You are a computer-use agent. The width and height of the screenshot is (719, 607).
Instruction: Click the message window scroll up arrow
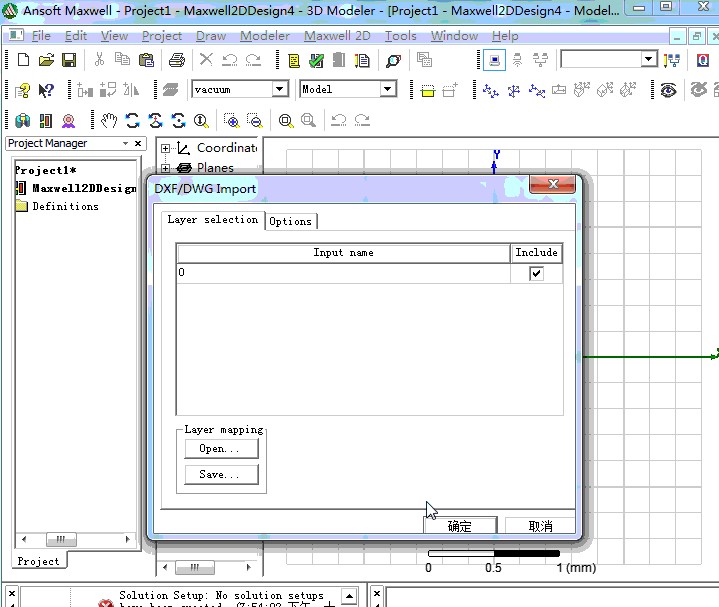tap(349, 596)
